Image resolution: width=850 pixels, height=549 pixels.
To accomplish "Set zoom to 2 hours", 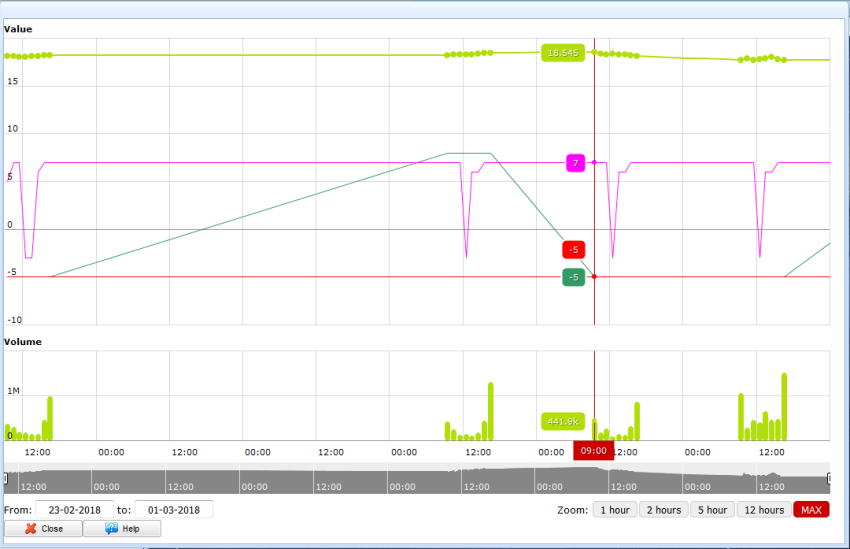I will coord(663,510).
